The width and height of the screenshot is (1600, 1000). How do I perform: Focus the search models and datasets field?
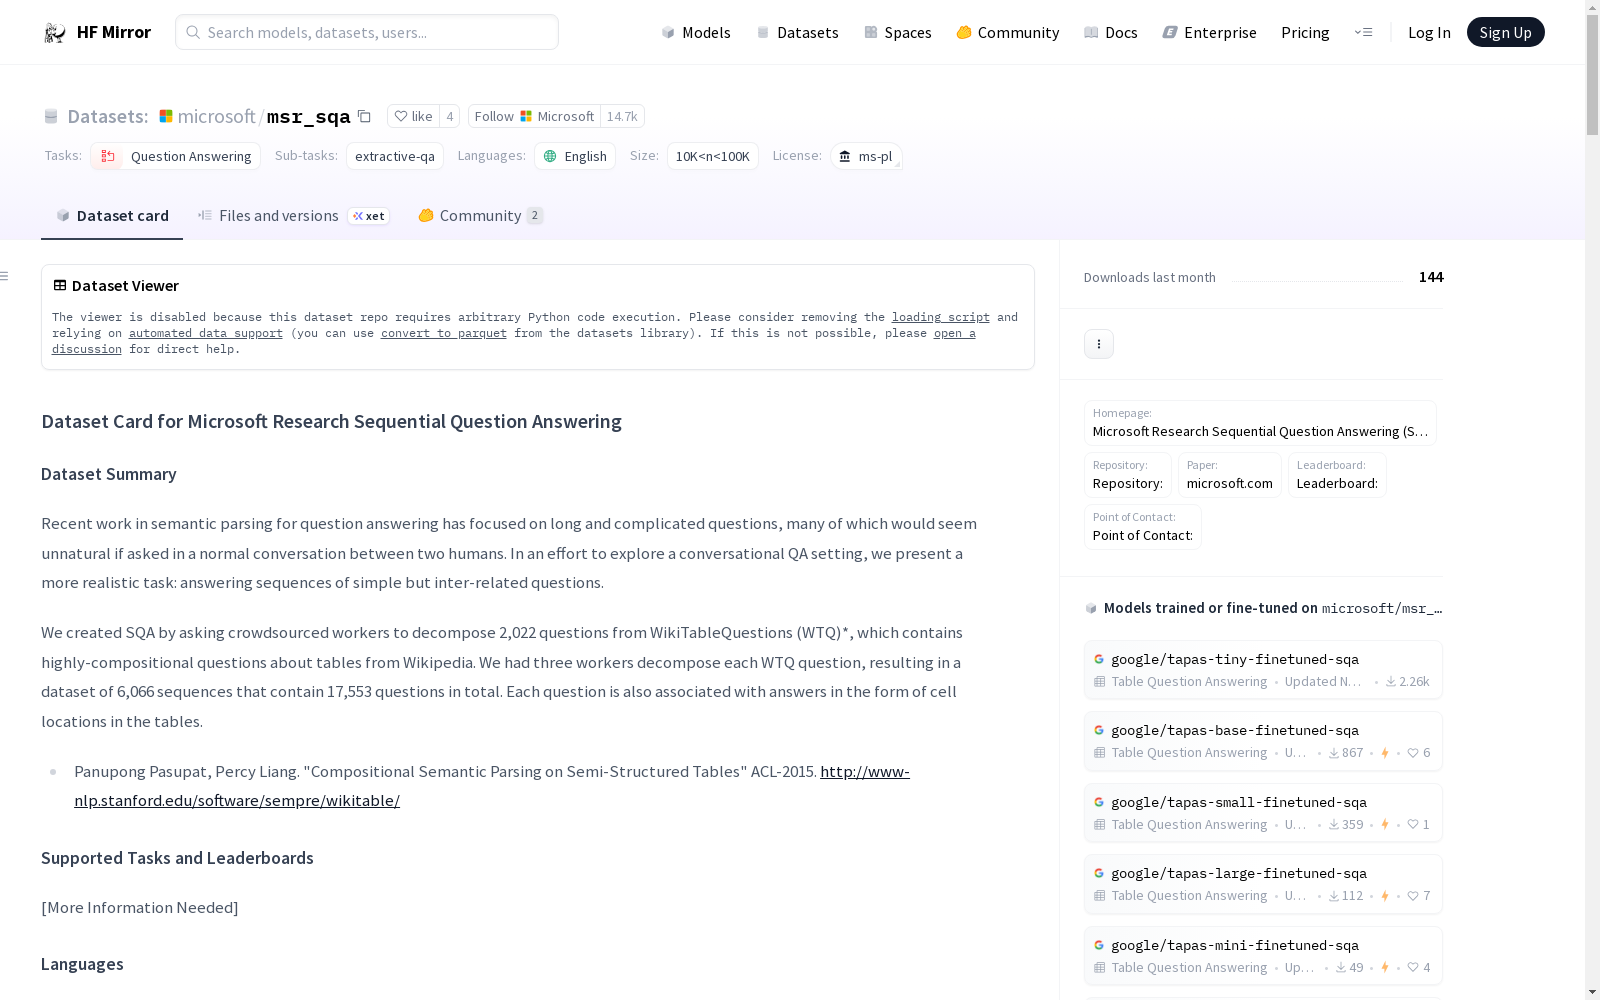tap(367, 32)
